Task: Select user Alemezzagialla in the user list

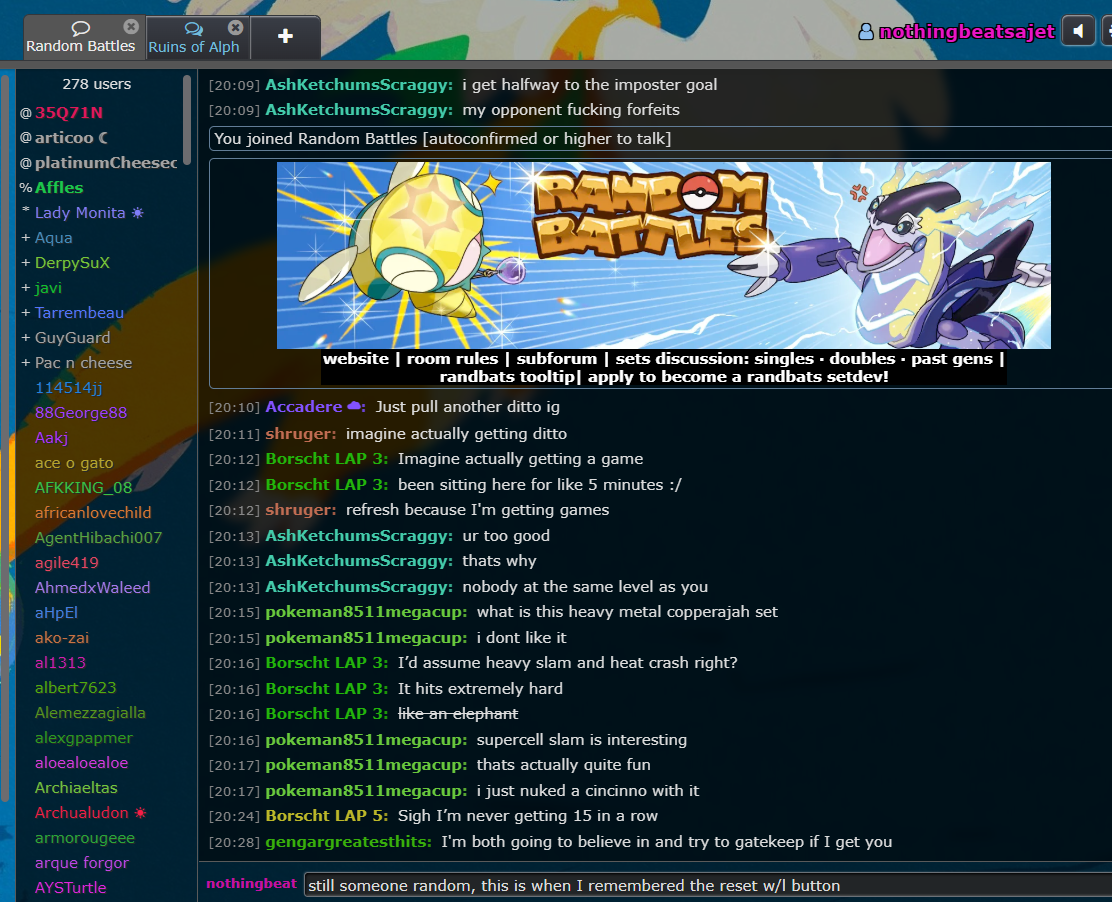Action: (90, 713)
